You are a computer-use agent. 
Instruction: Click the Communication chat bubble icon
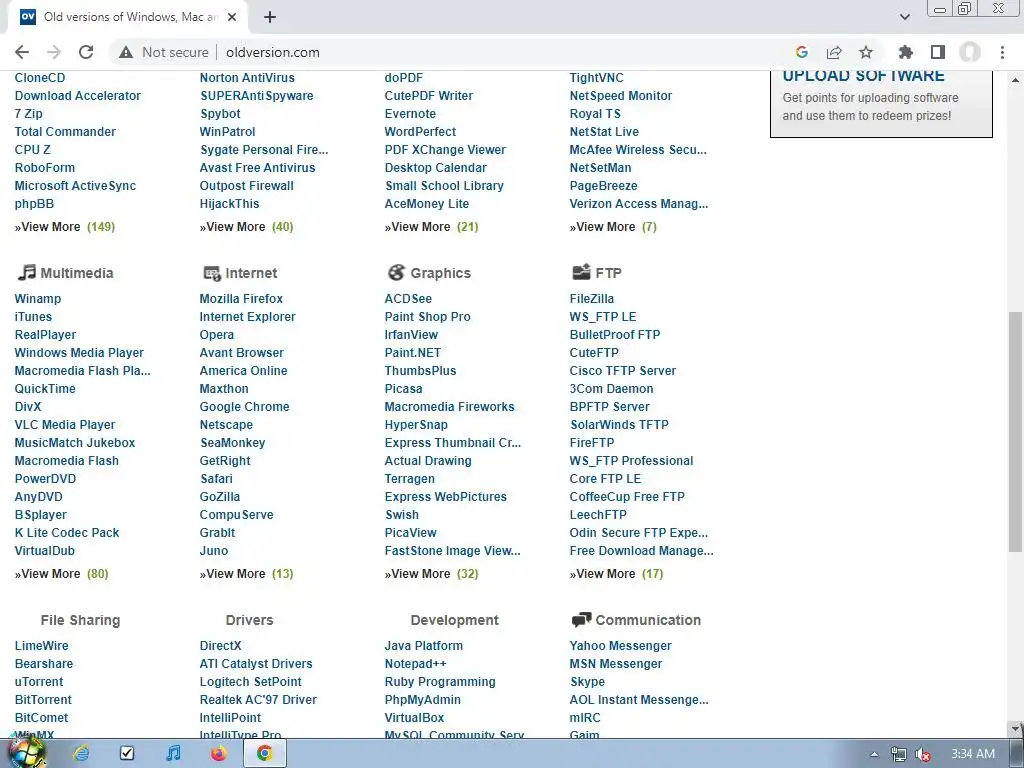pyautogui.click(x=581, y=620)
